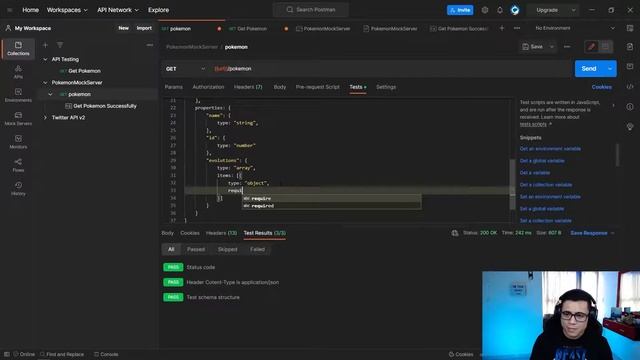
Task: Open the Save button dropdown arrow
Action: (x=552, y=47)
